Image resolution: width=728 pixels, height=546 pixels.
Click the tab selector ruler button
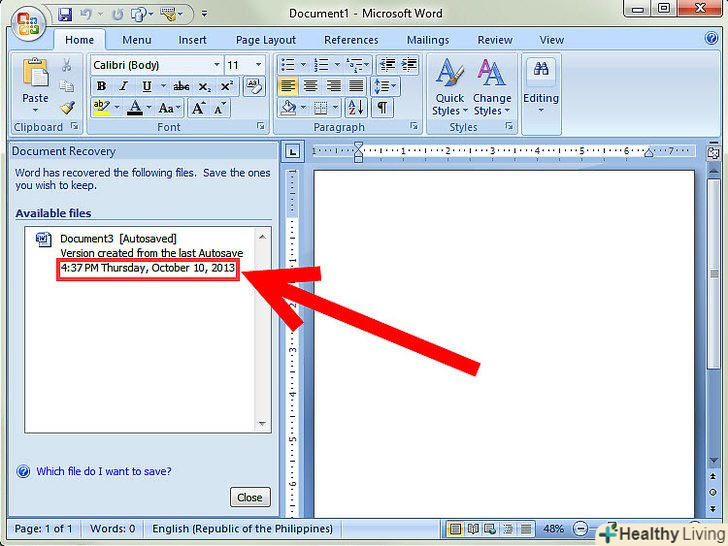pos(292,152)
